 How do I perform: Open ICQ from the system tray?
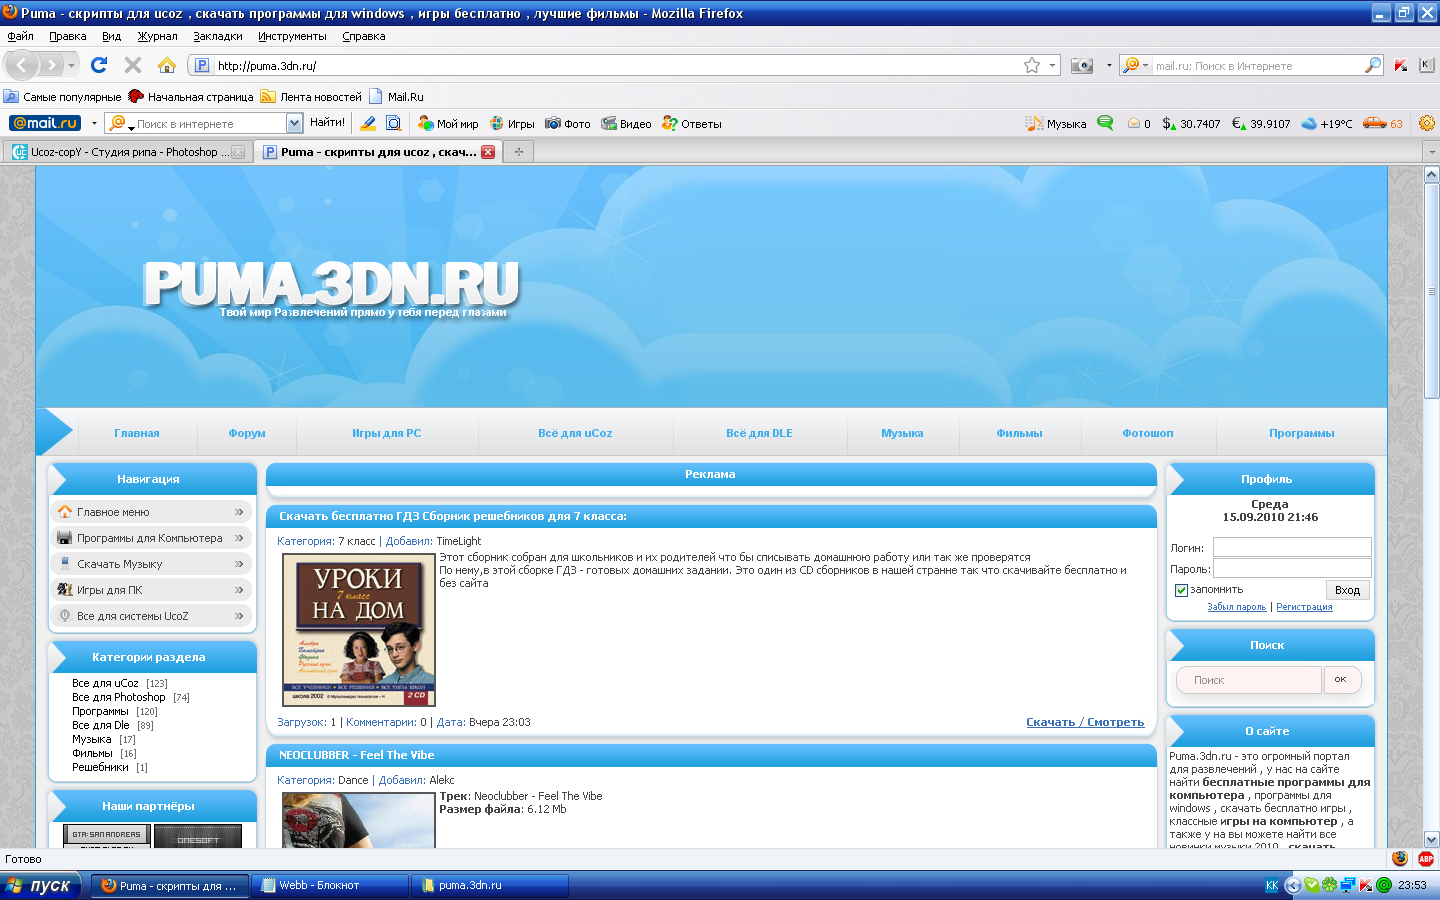pyautogui.click(x=1329, y=885)
